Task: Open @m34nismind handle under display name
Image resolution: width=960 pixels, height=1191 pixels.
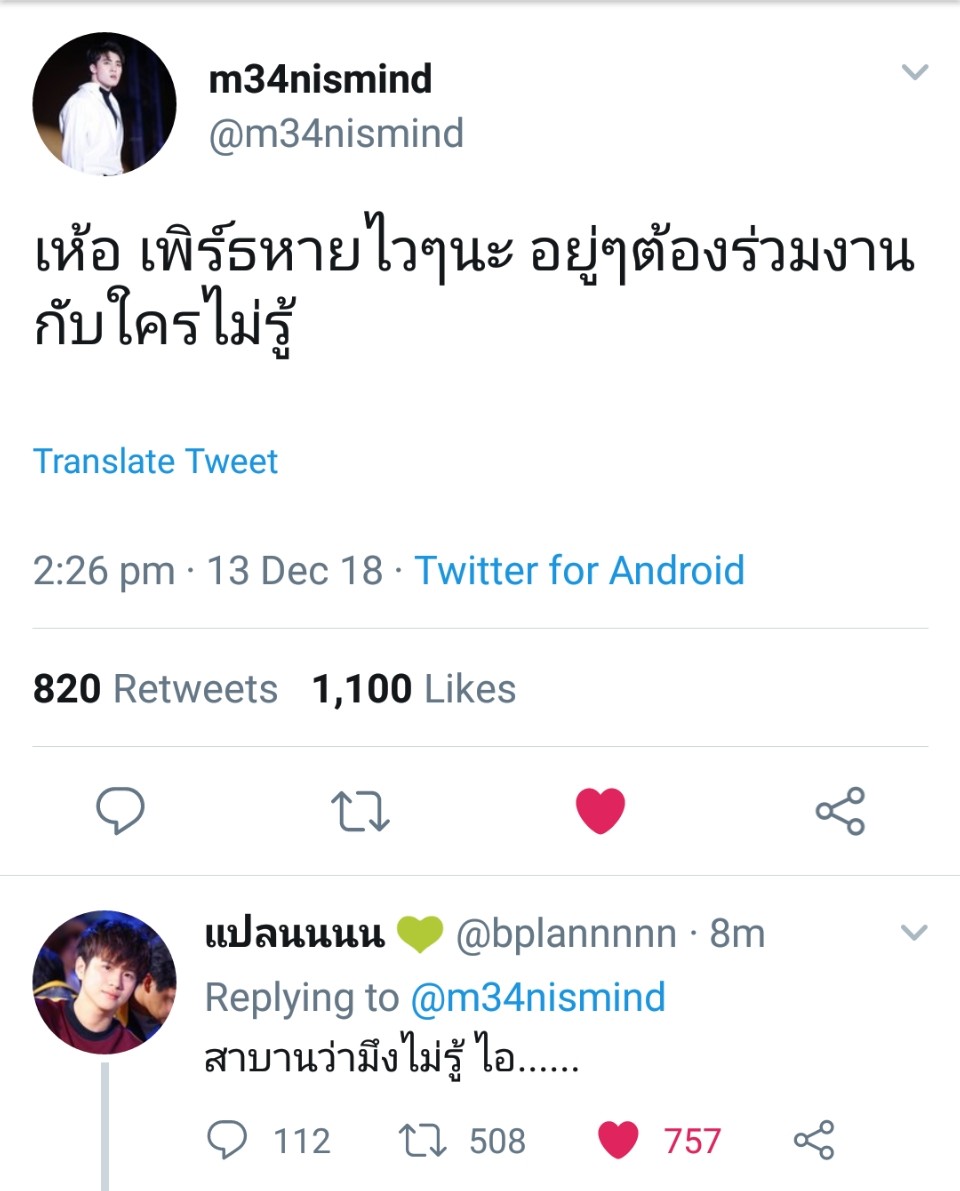Action: click(x=336, y=133)
